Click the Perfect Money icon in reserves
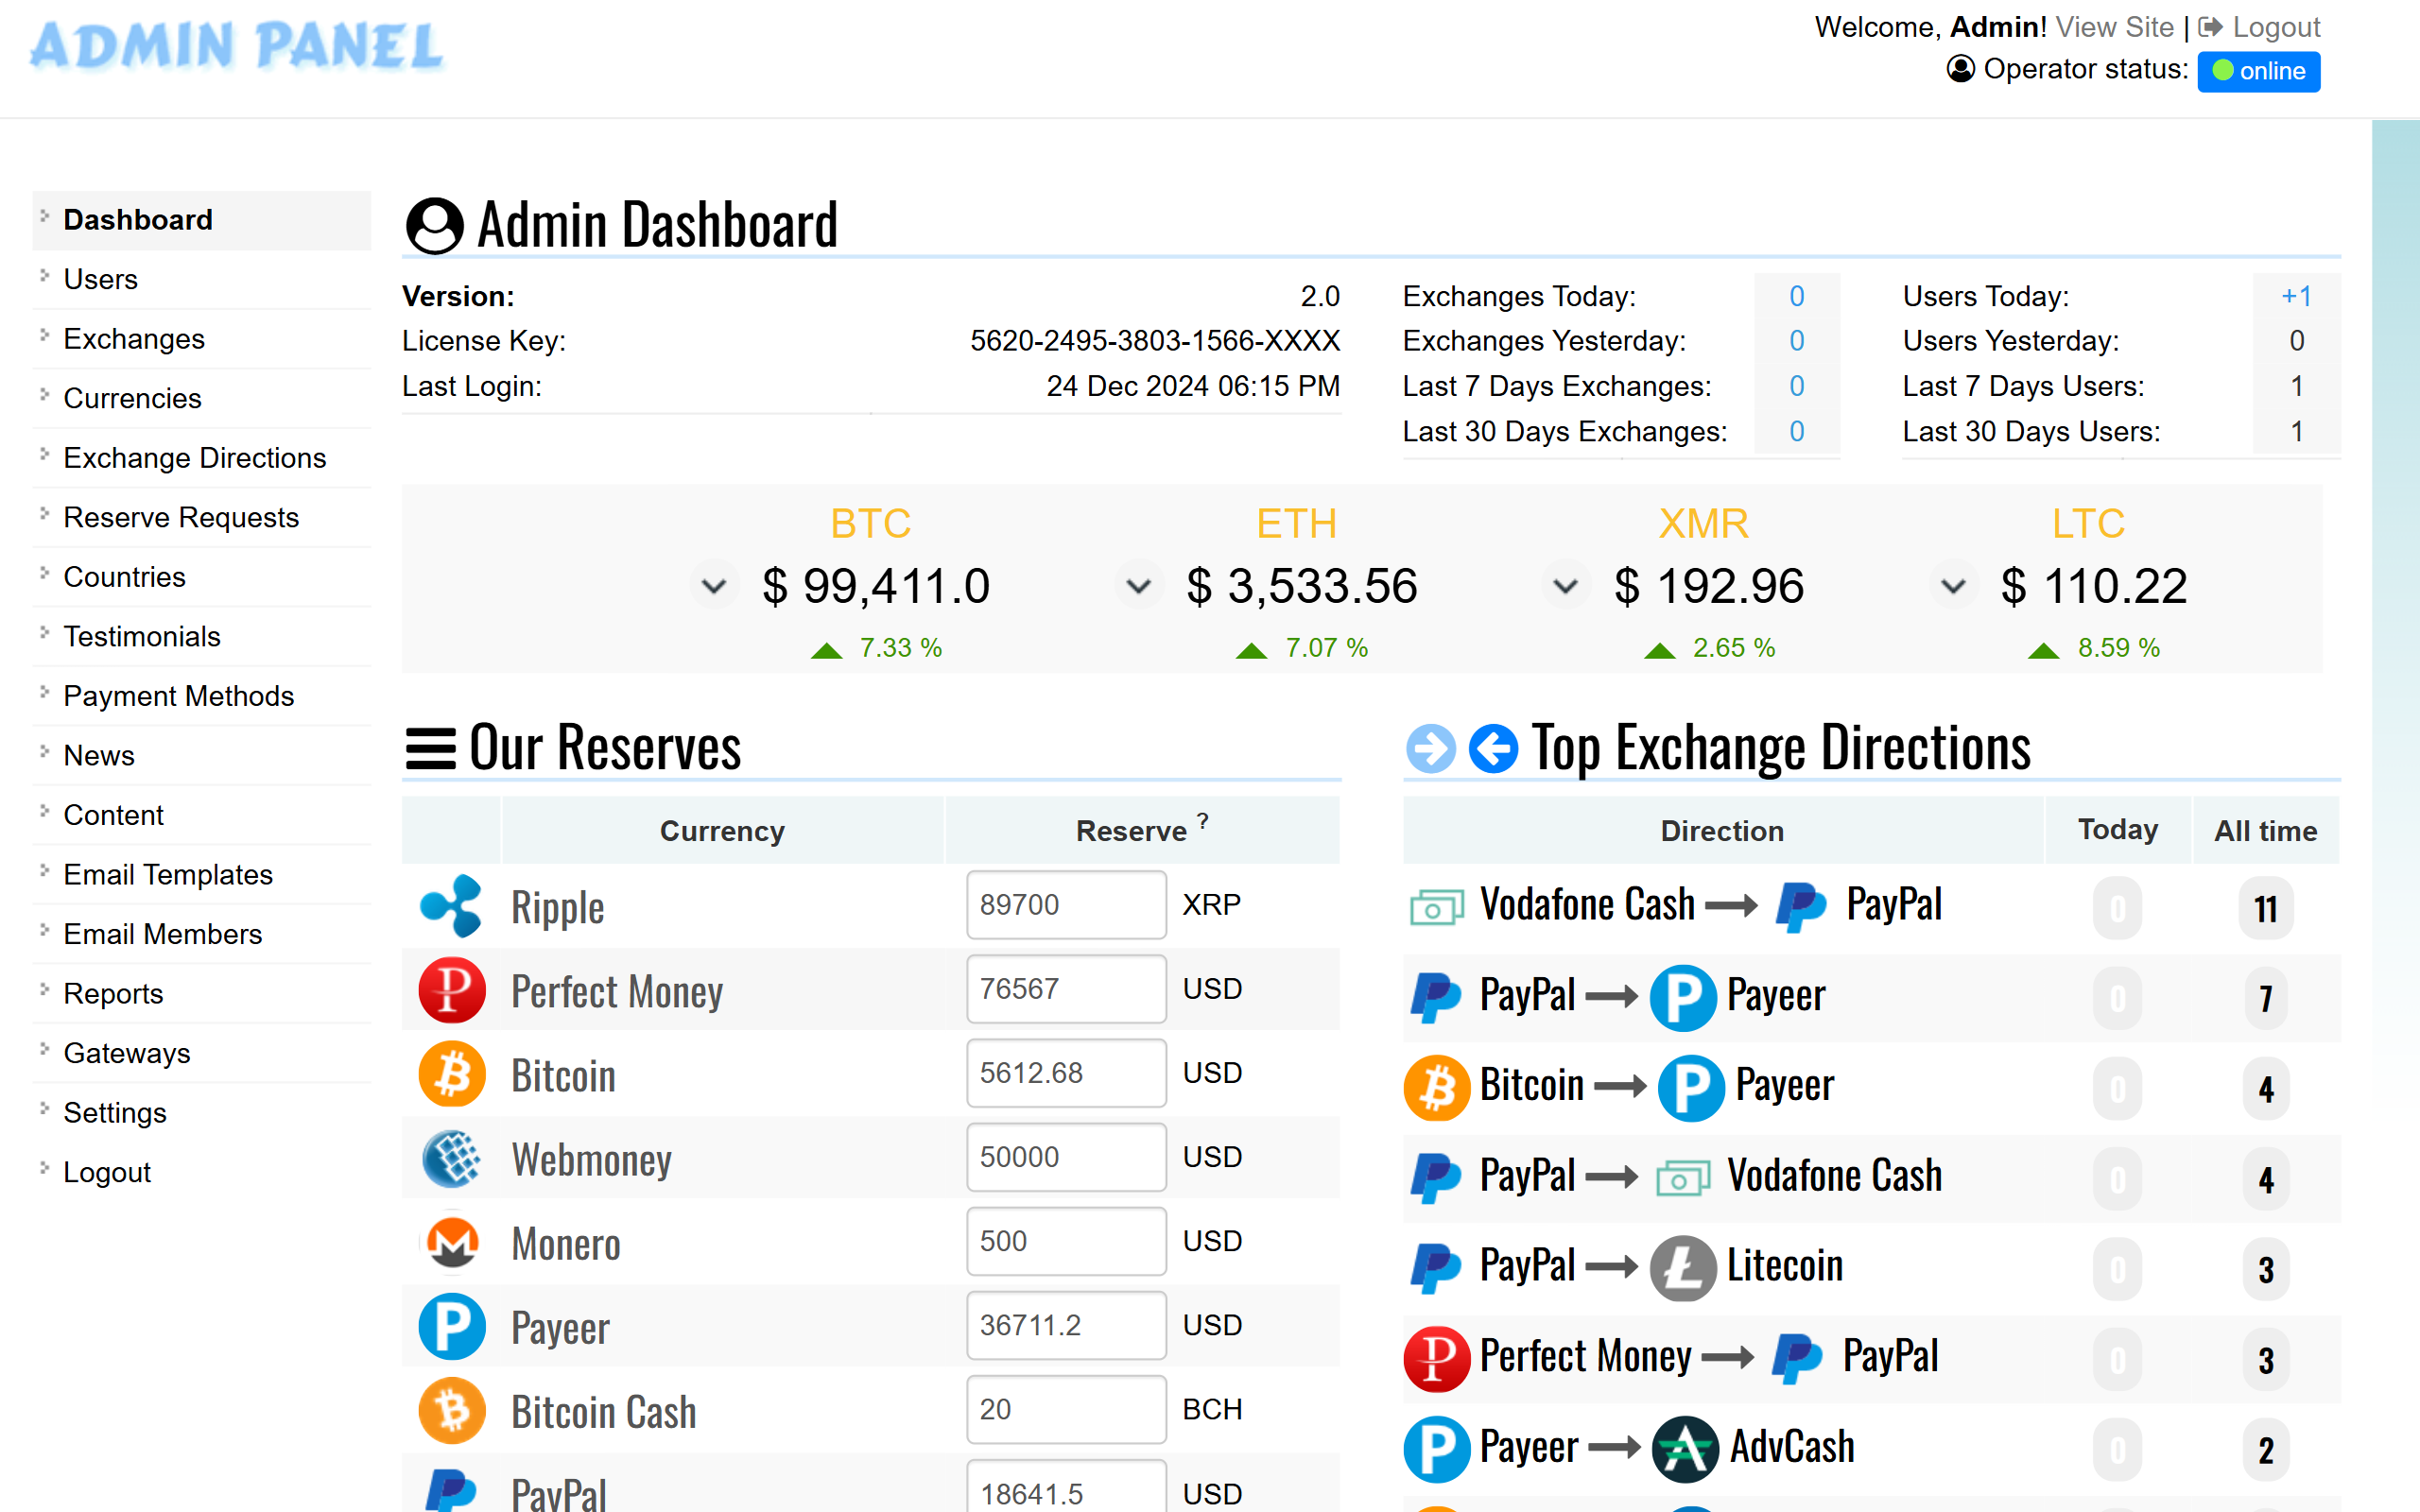The height and width of the screenshot is (1512, 2420). [452, 990]
